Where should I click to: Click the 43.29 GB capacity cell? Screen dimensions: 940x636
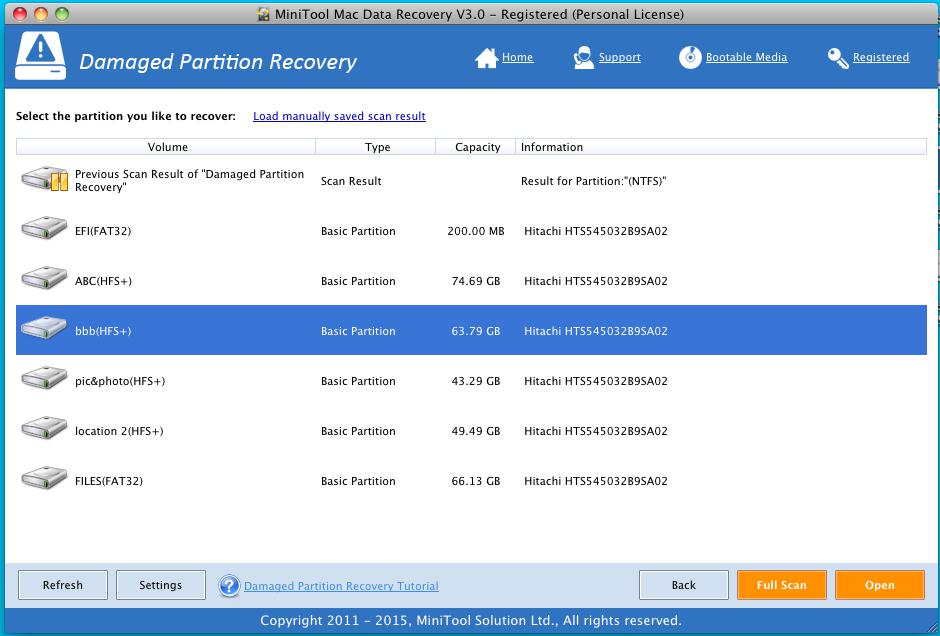click(x=476, y=381)
